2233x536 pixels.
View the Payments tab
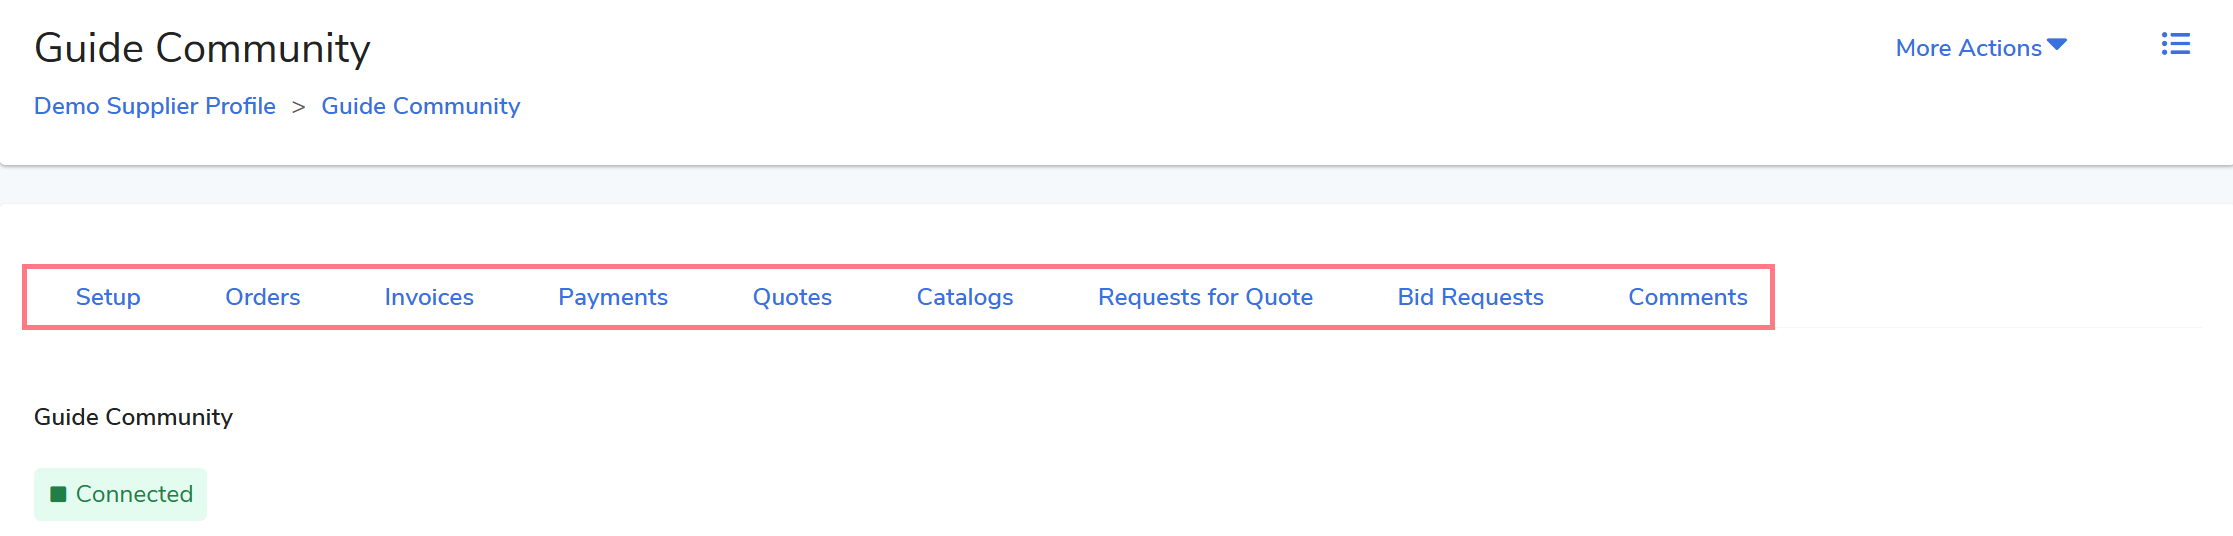(x=613, y=297)
